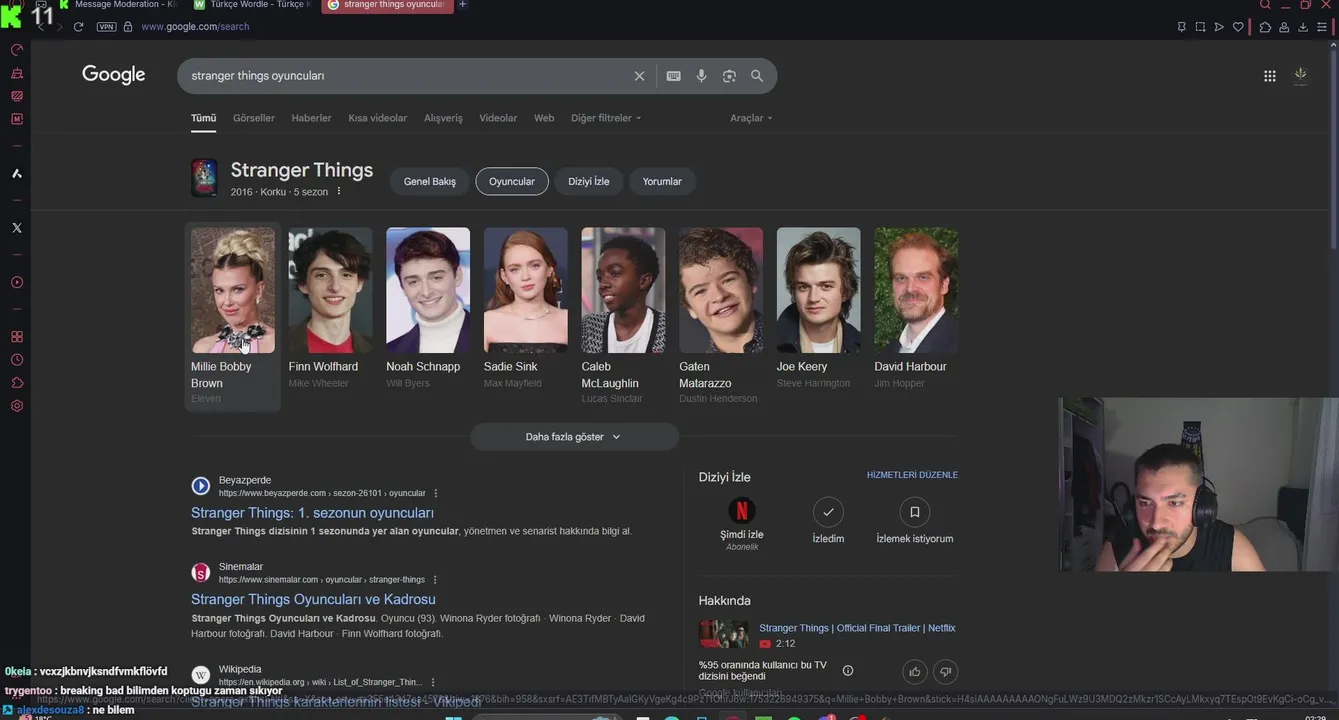Viewport: 1339px width, 720px height.
Task: Click the padlock site info icon
Action: (128, 27)
